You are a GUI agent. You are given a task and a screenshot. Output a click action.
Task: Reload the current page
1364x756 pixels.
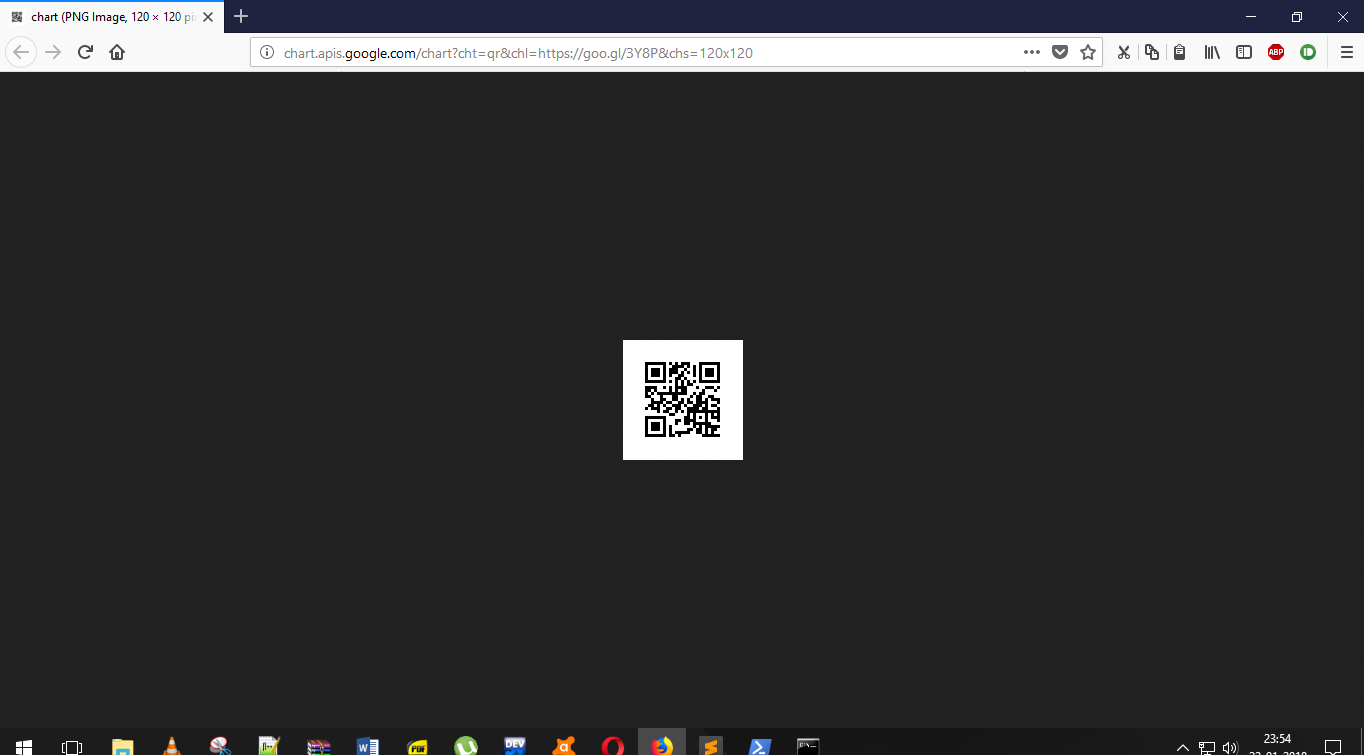[85, 53]
